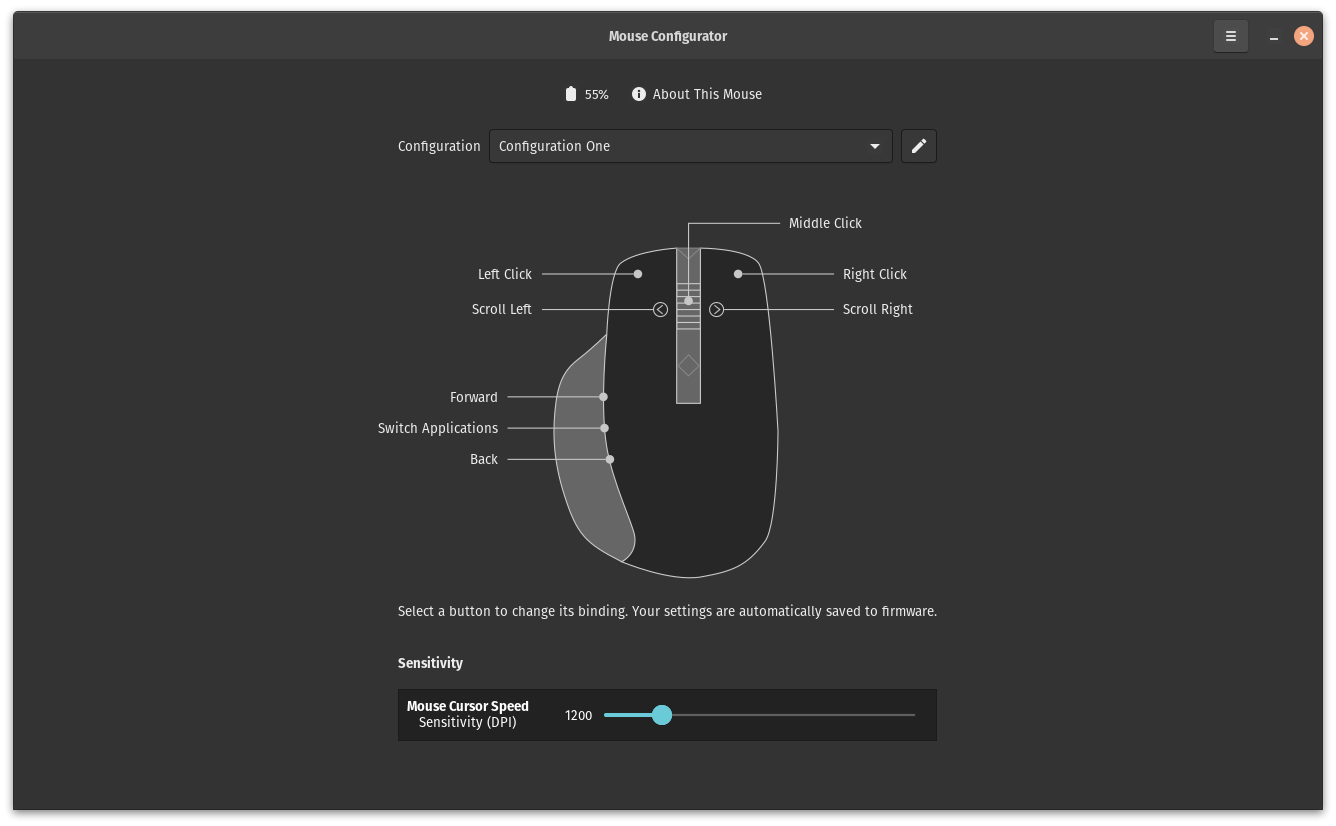Click the battery level icon
The height and width of the screenshot is (826, 1336).
click(x=571, y=94)
